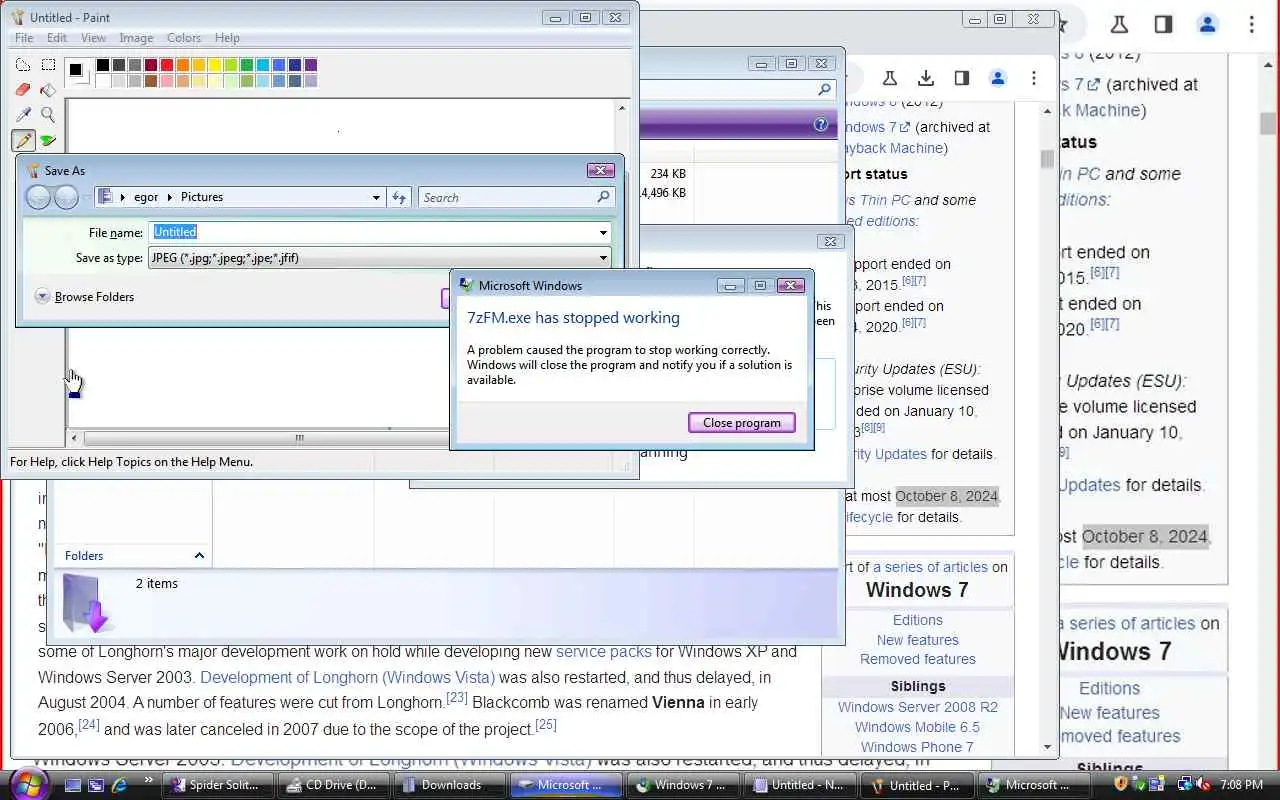The width and height of the screenshot is (1280, 800).
Task: Click Paint canvas vertical scroll up arrow
Action: click(x=622, y=108)
